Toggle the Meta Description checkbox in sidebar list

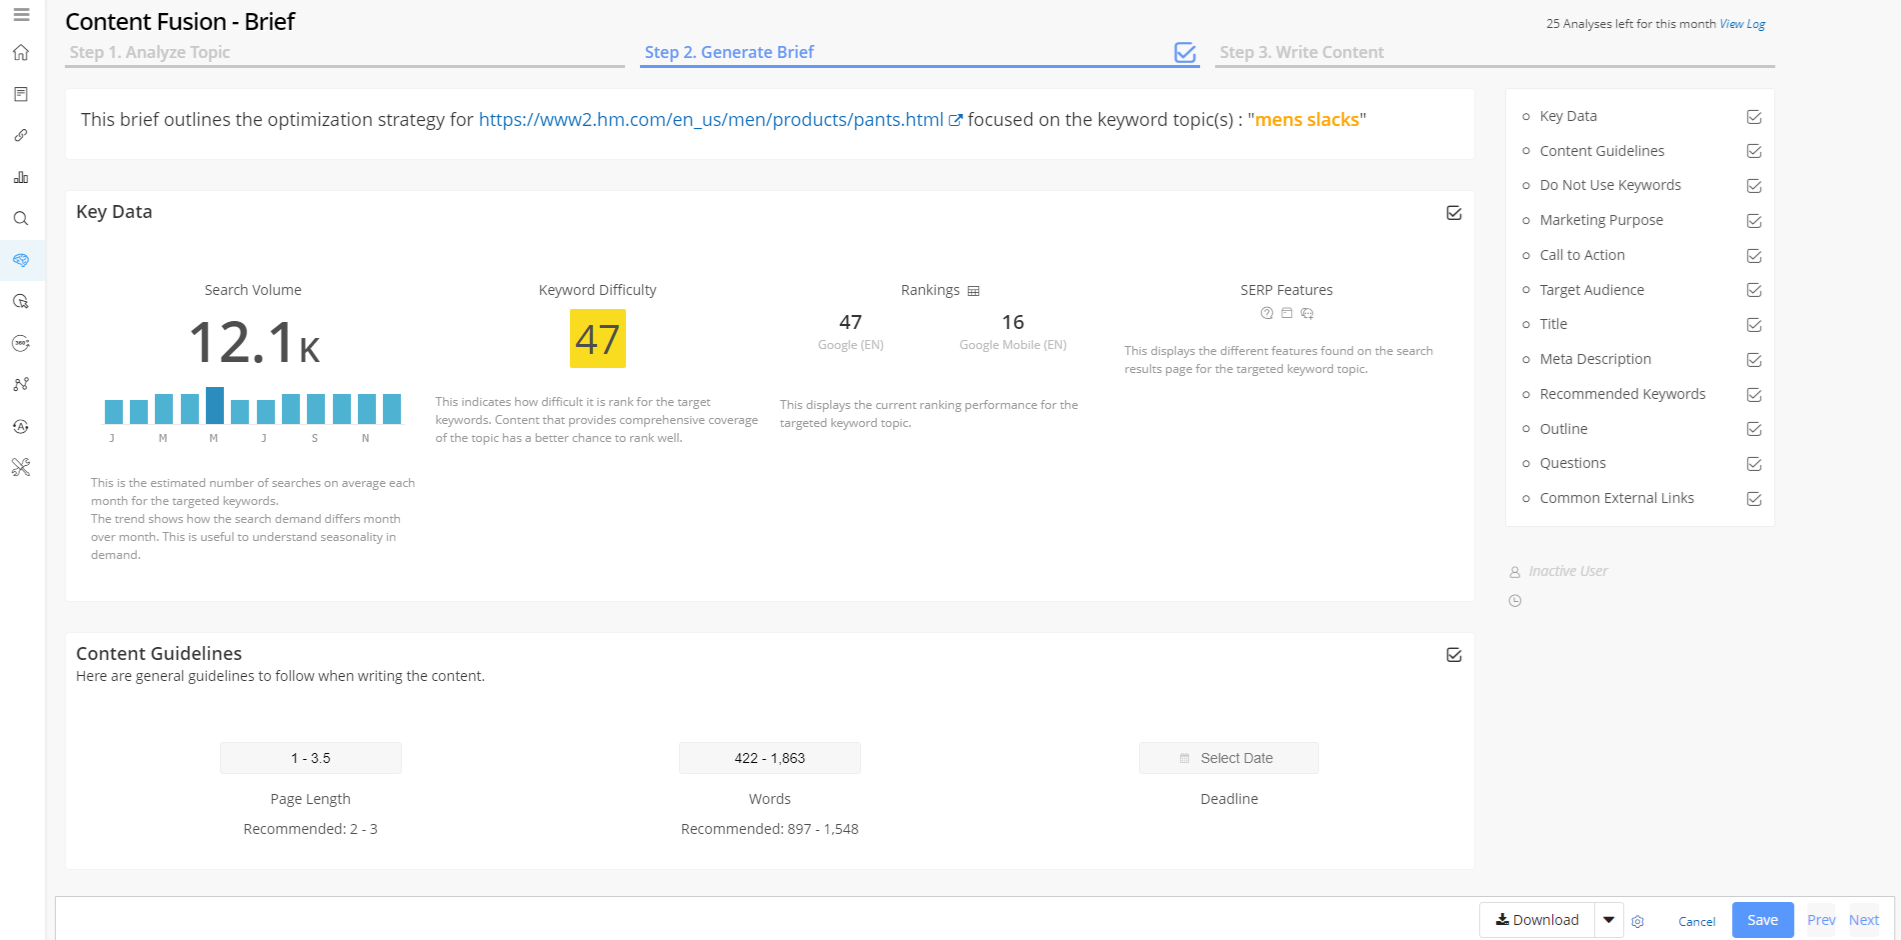[x=1753, y=360]
